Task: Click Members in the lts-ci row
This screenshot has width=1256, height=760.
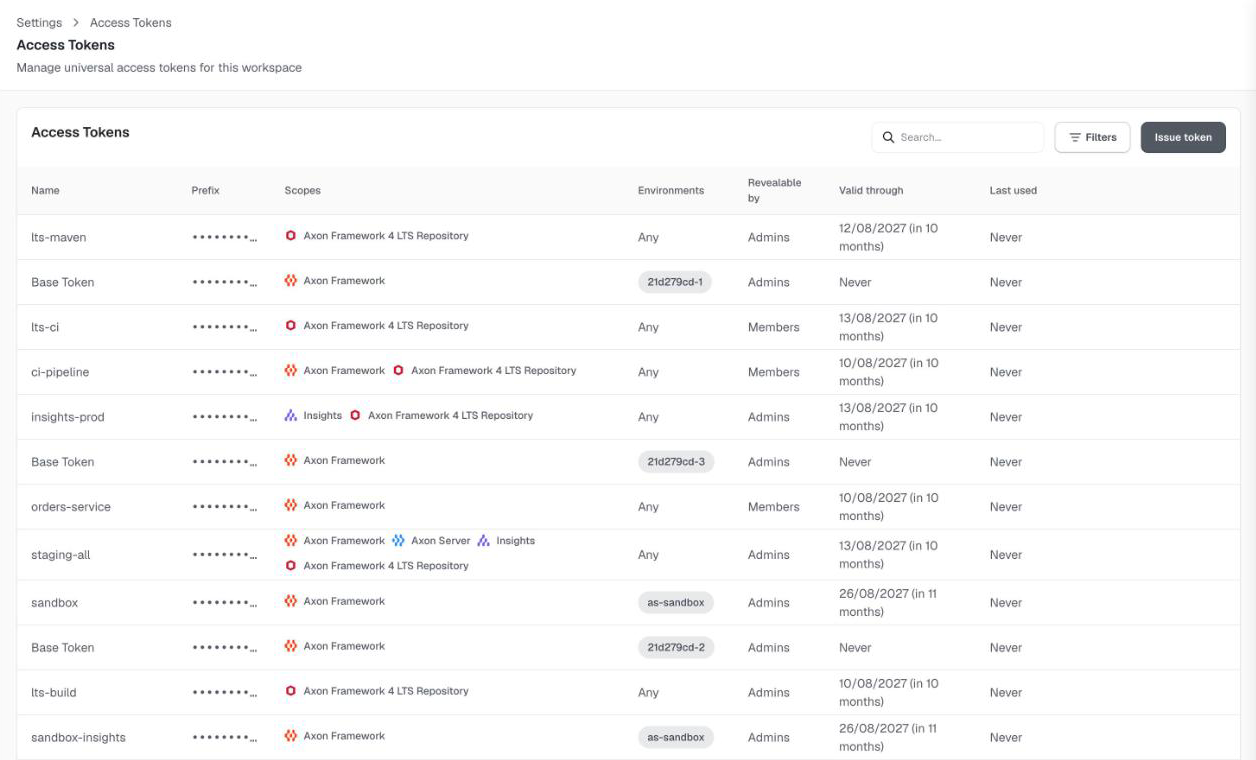Action: tap(773, 327)
